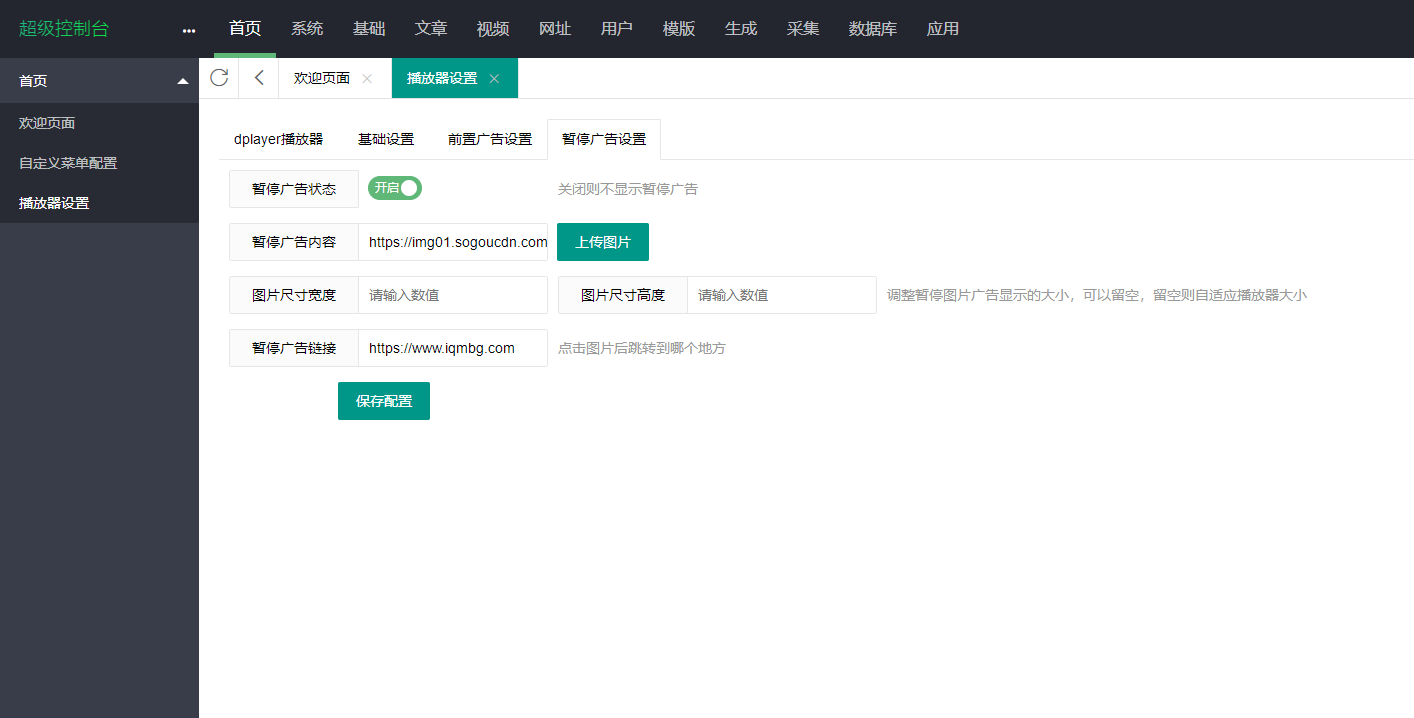The width and height of the screenshot is (1414, 718).
Task: Open the 视频 top menu
Action: 493,29
